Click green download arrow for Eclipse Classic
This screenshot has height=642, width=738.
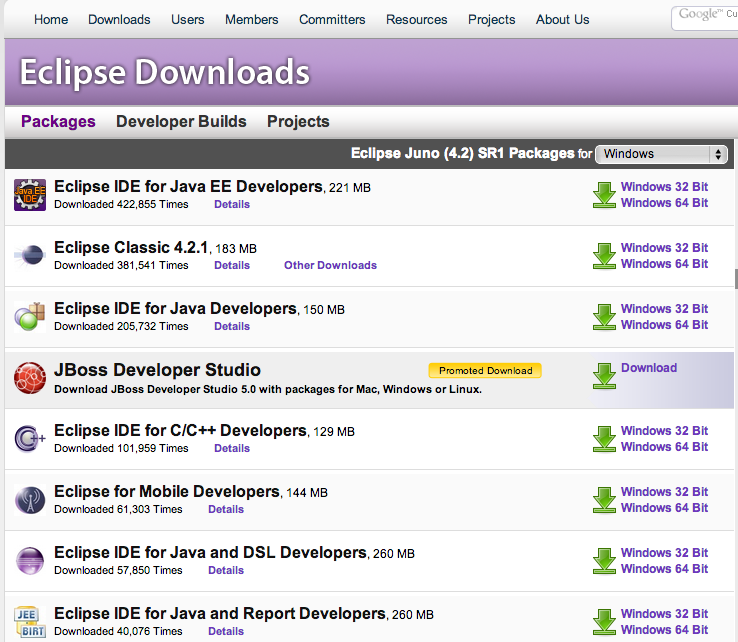(x=604, y=256)
